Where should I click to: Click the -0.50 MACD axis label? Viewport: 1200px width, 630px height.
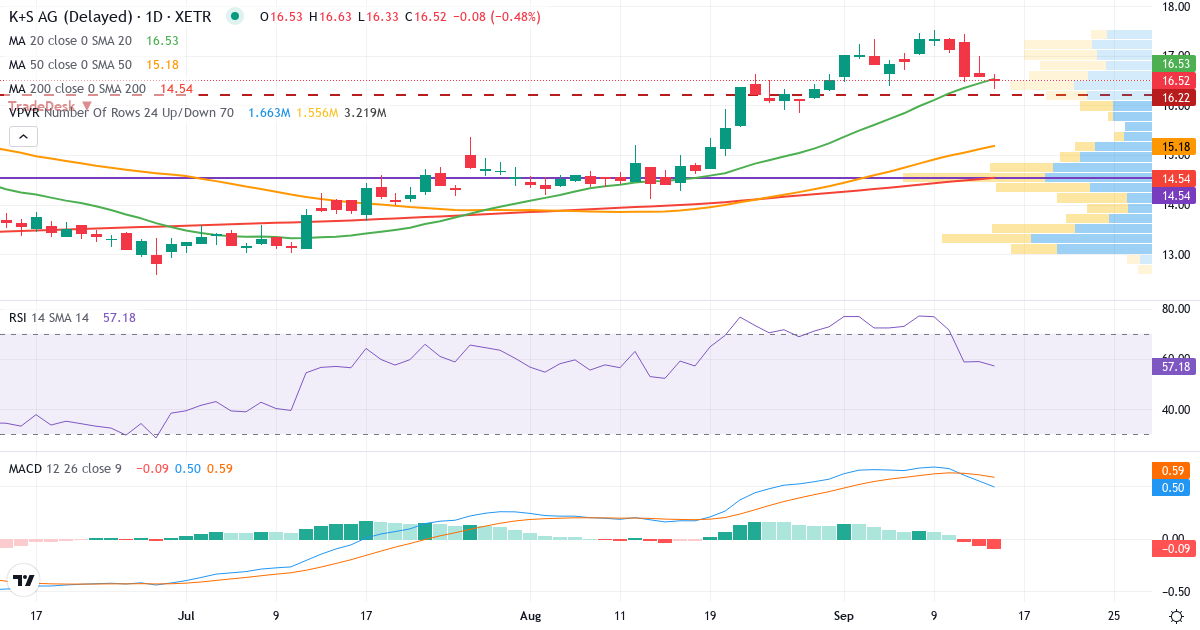[x=1174, y=590]
